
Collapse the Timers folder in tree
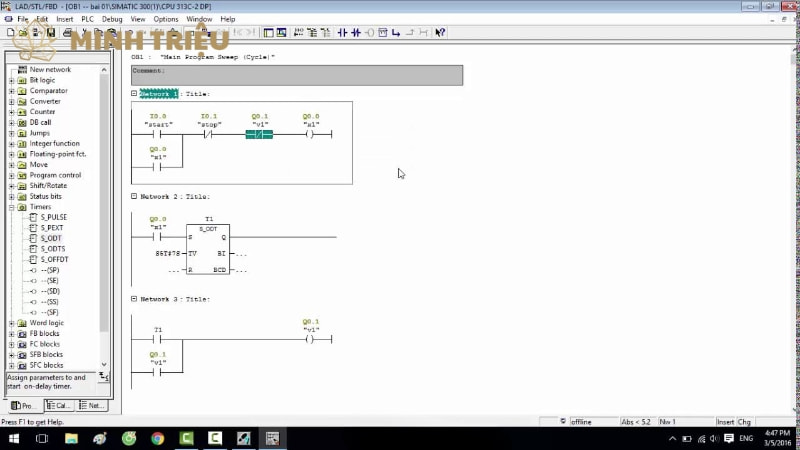tap(12, 207)
